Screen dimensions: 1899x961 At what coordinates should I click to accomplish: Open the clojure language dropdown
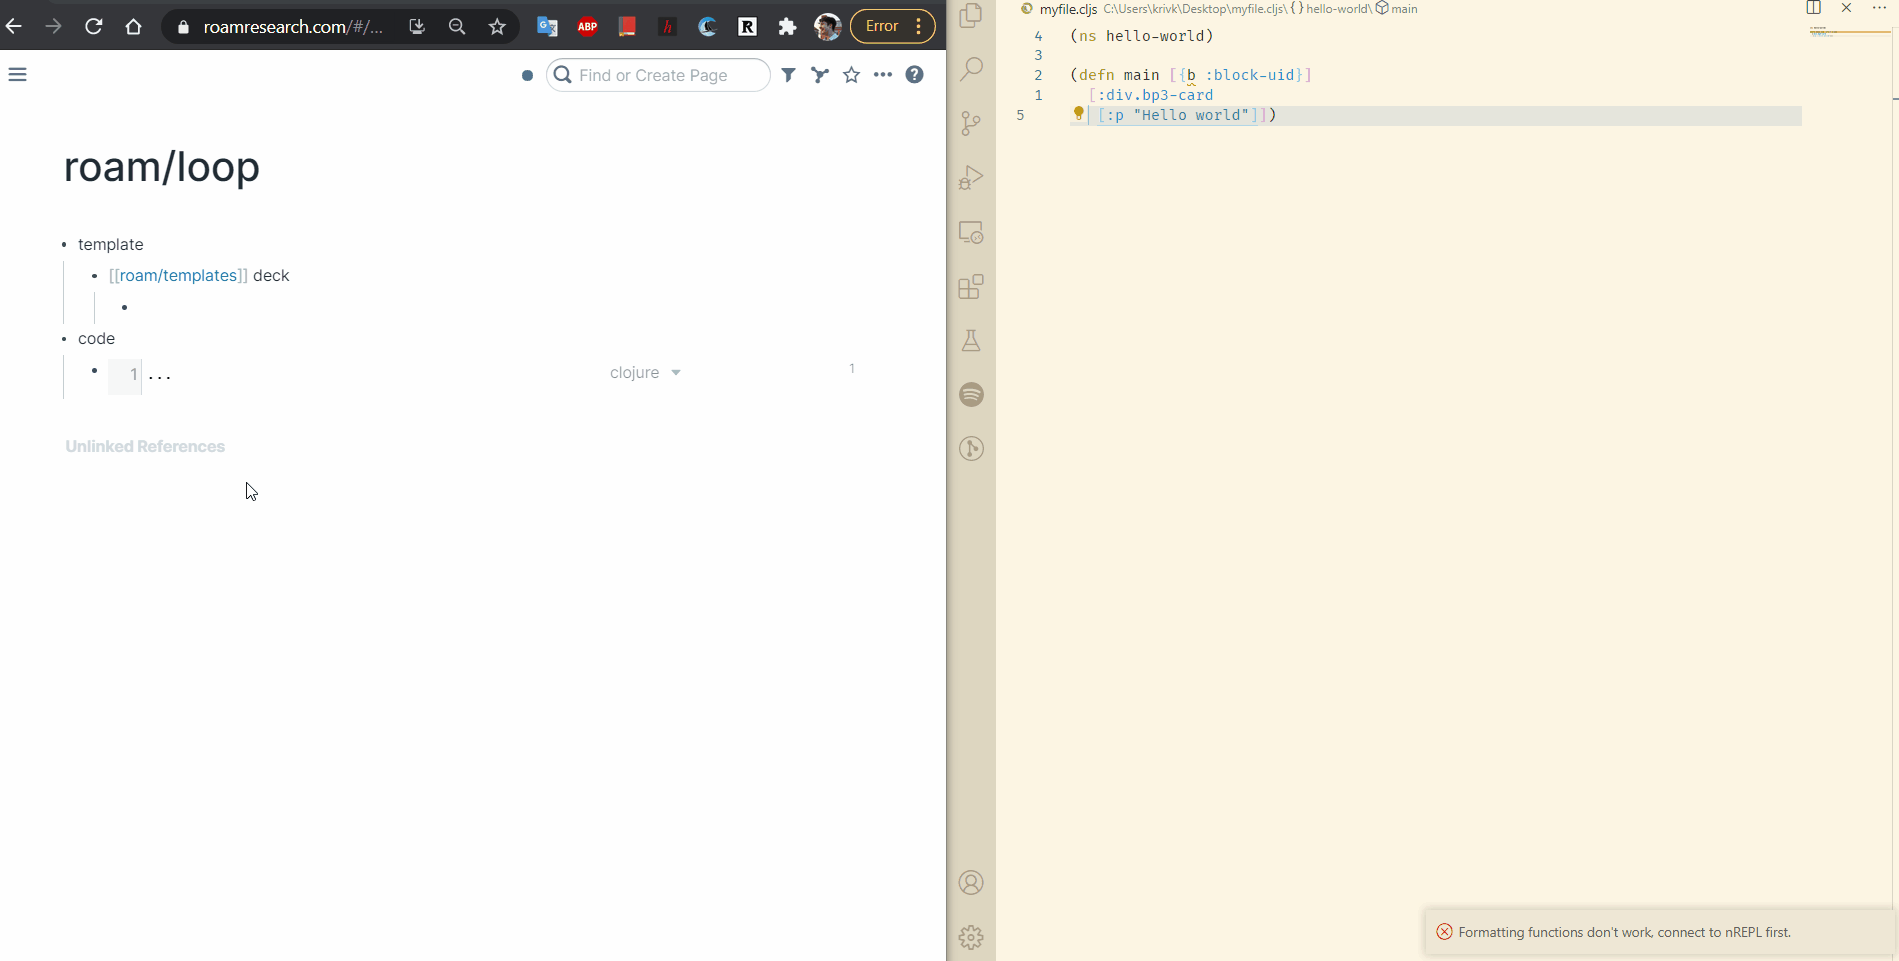click(645, 372)
